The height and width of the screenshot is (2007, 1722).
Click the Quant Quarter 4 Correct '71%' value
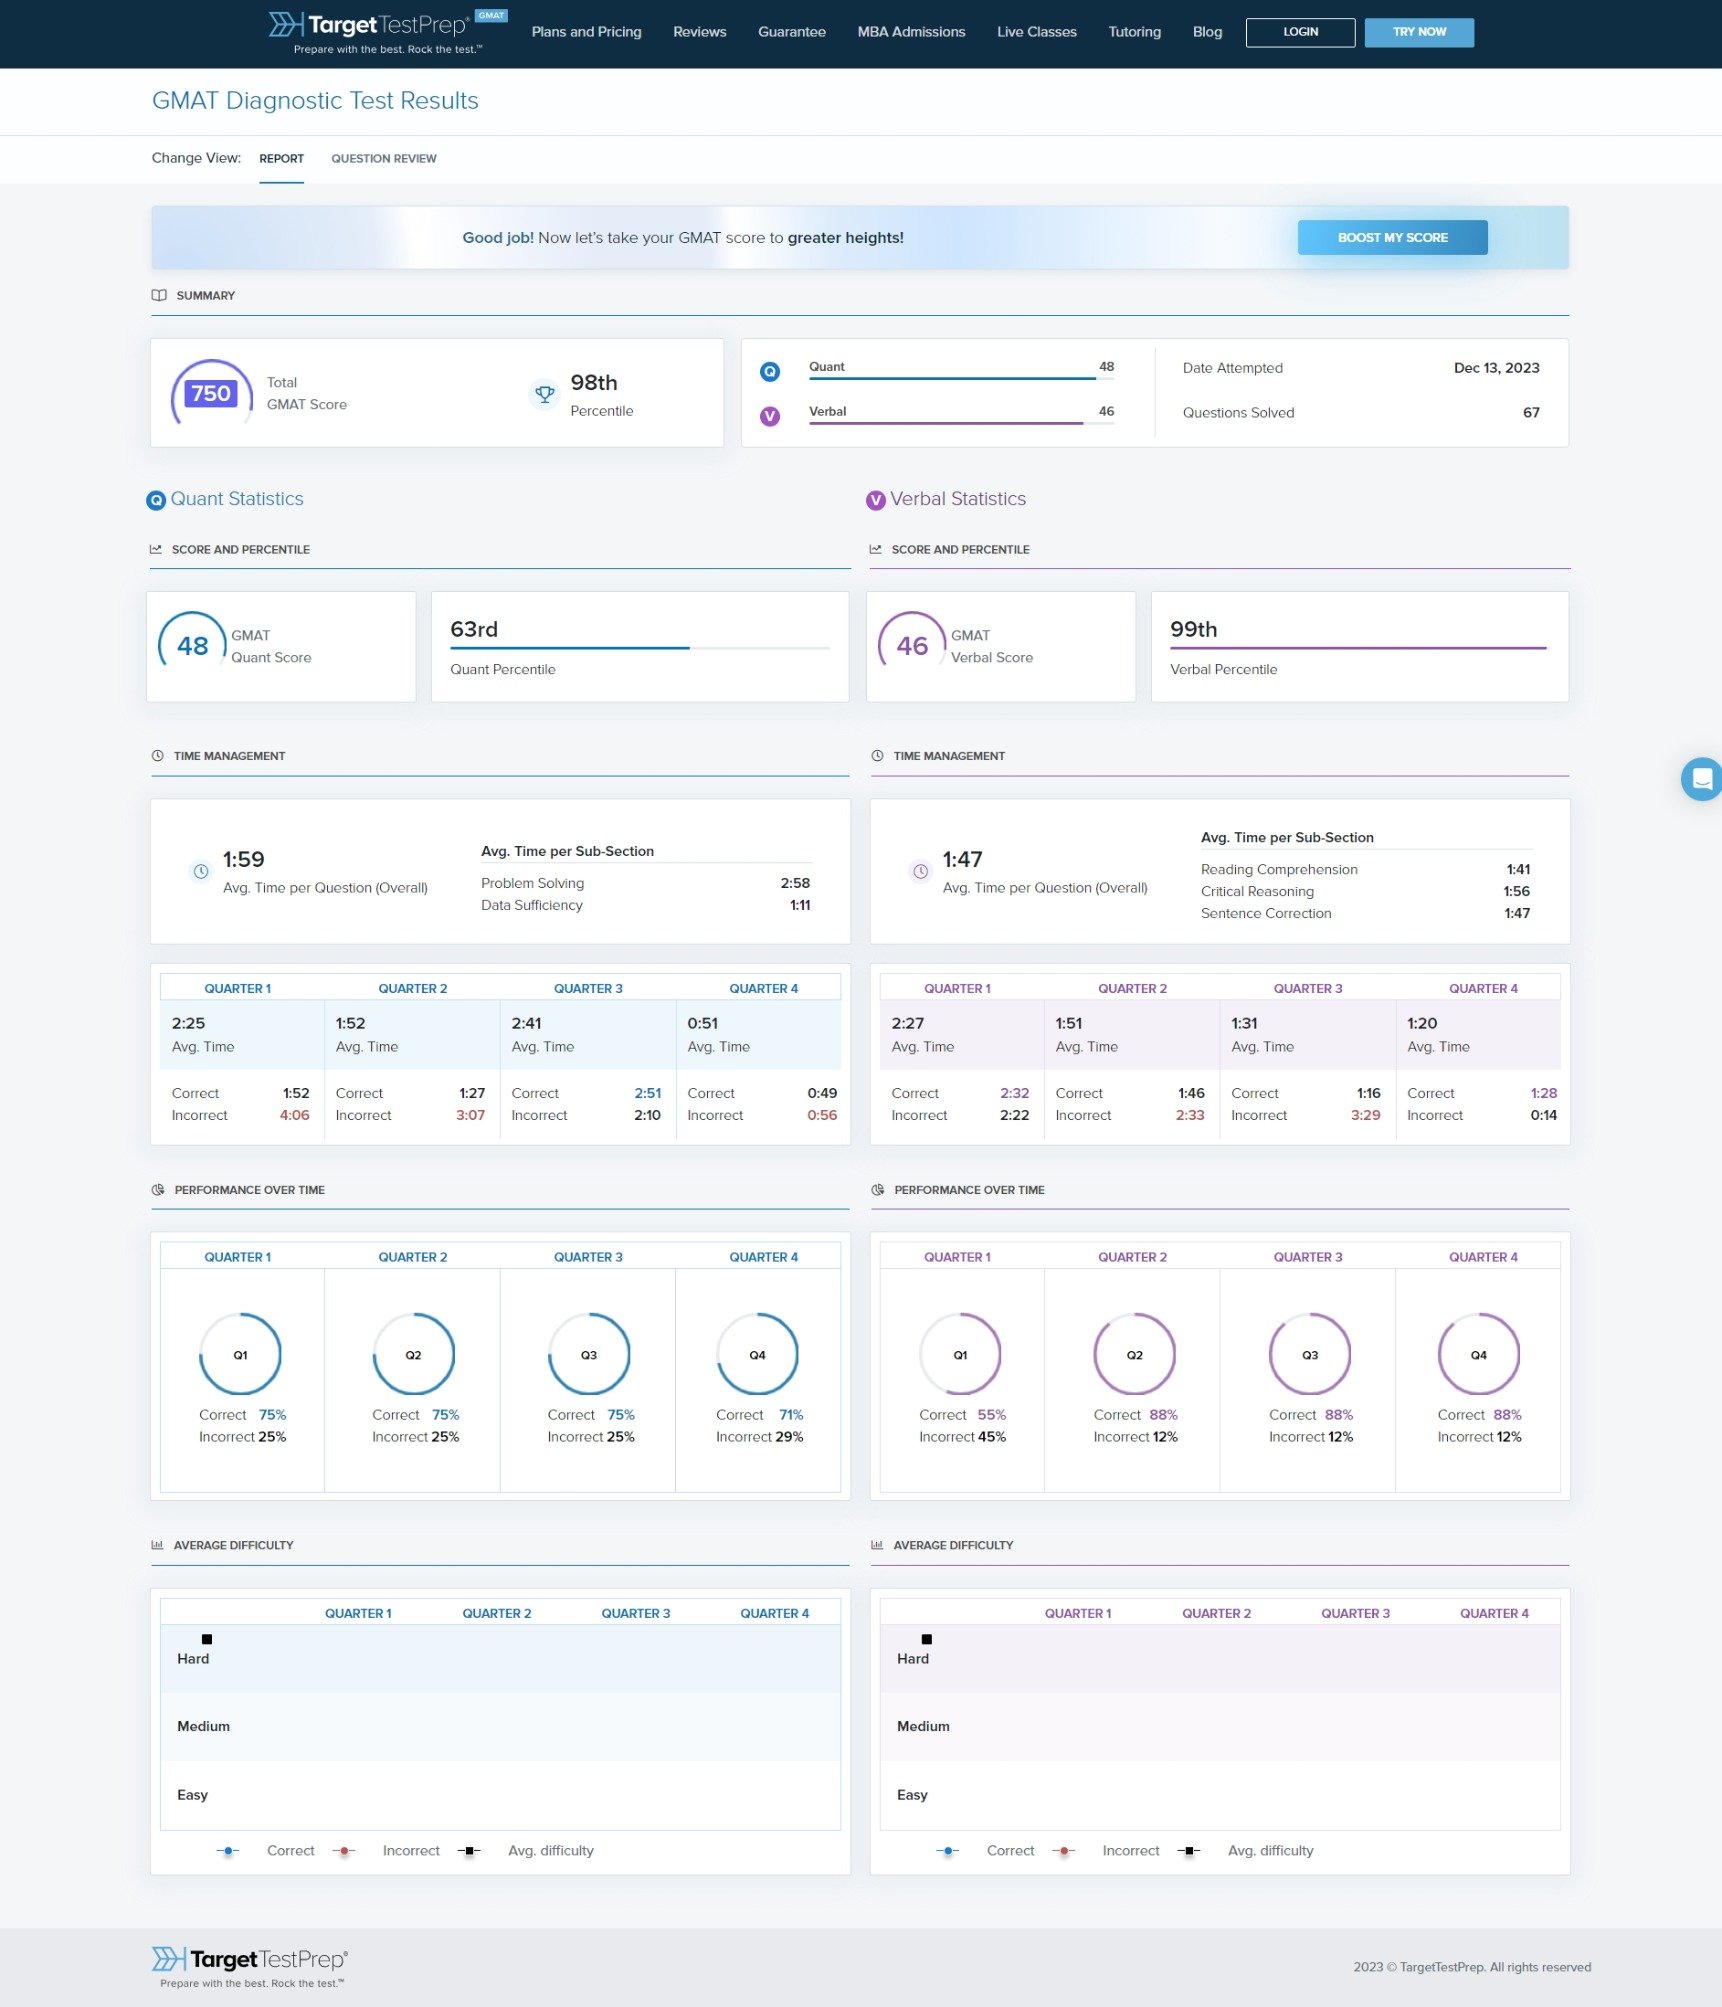791,1415
